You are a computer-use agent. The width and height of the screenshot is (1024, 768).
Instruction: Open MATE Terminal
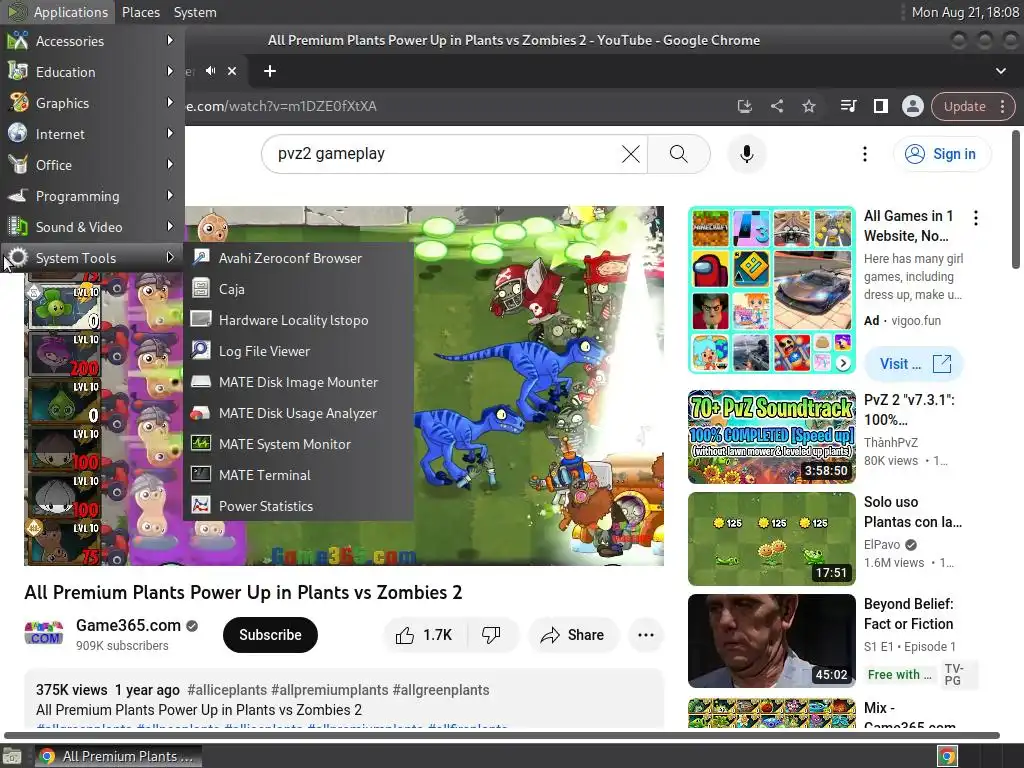point(298,475)
